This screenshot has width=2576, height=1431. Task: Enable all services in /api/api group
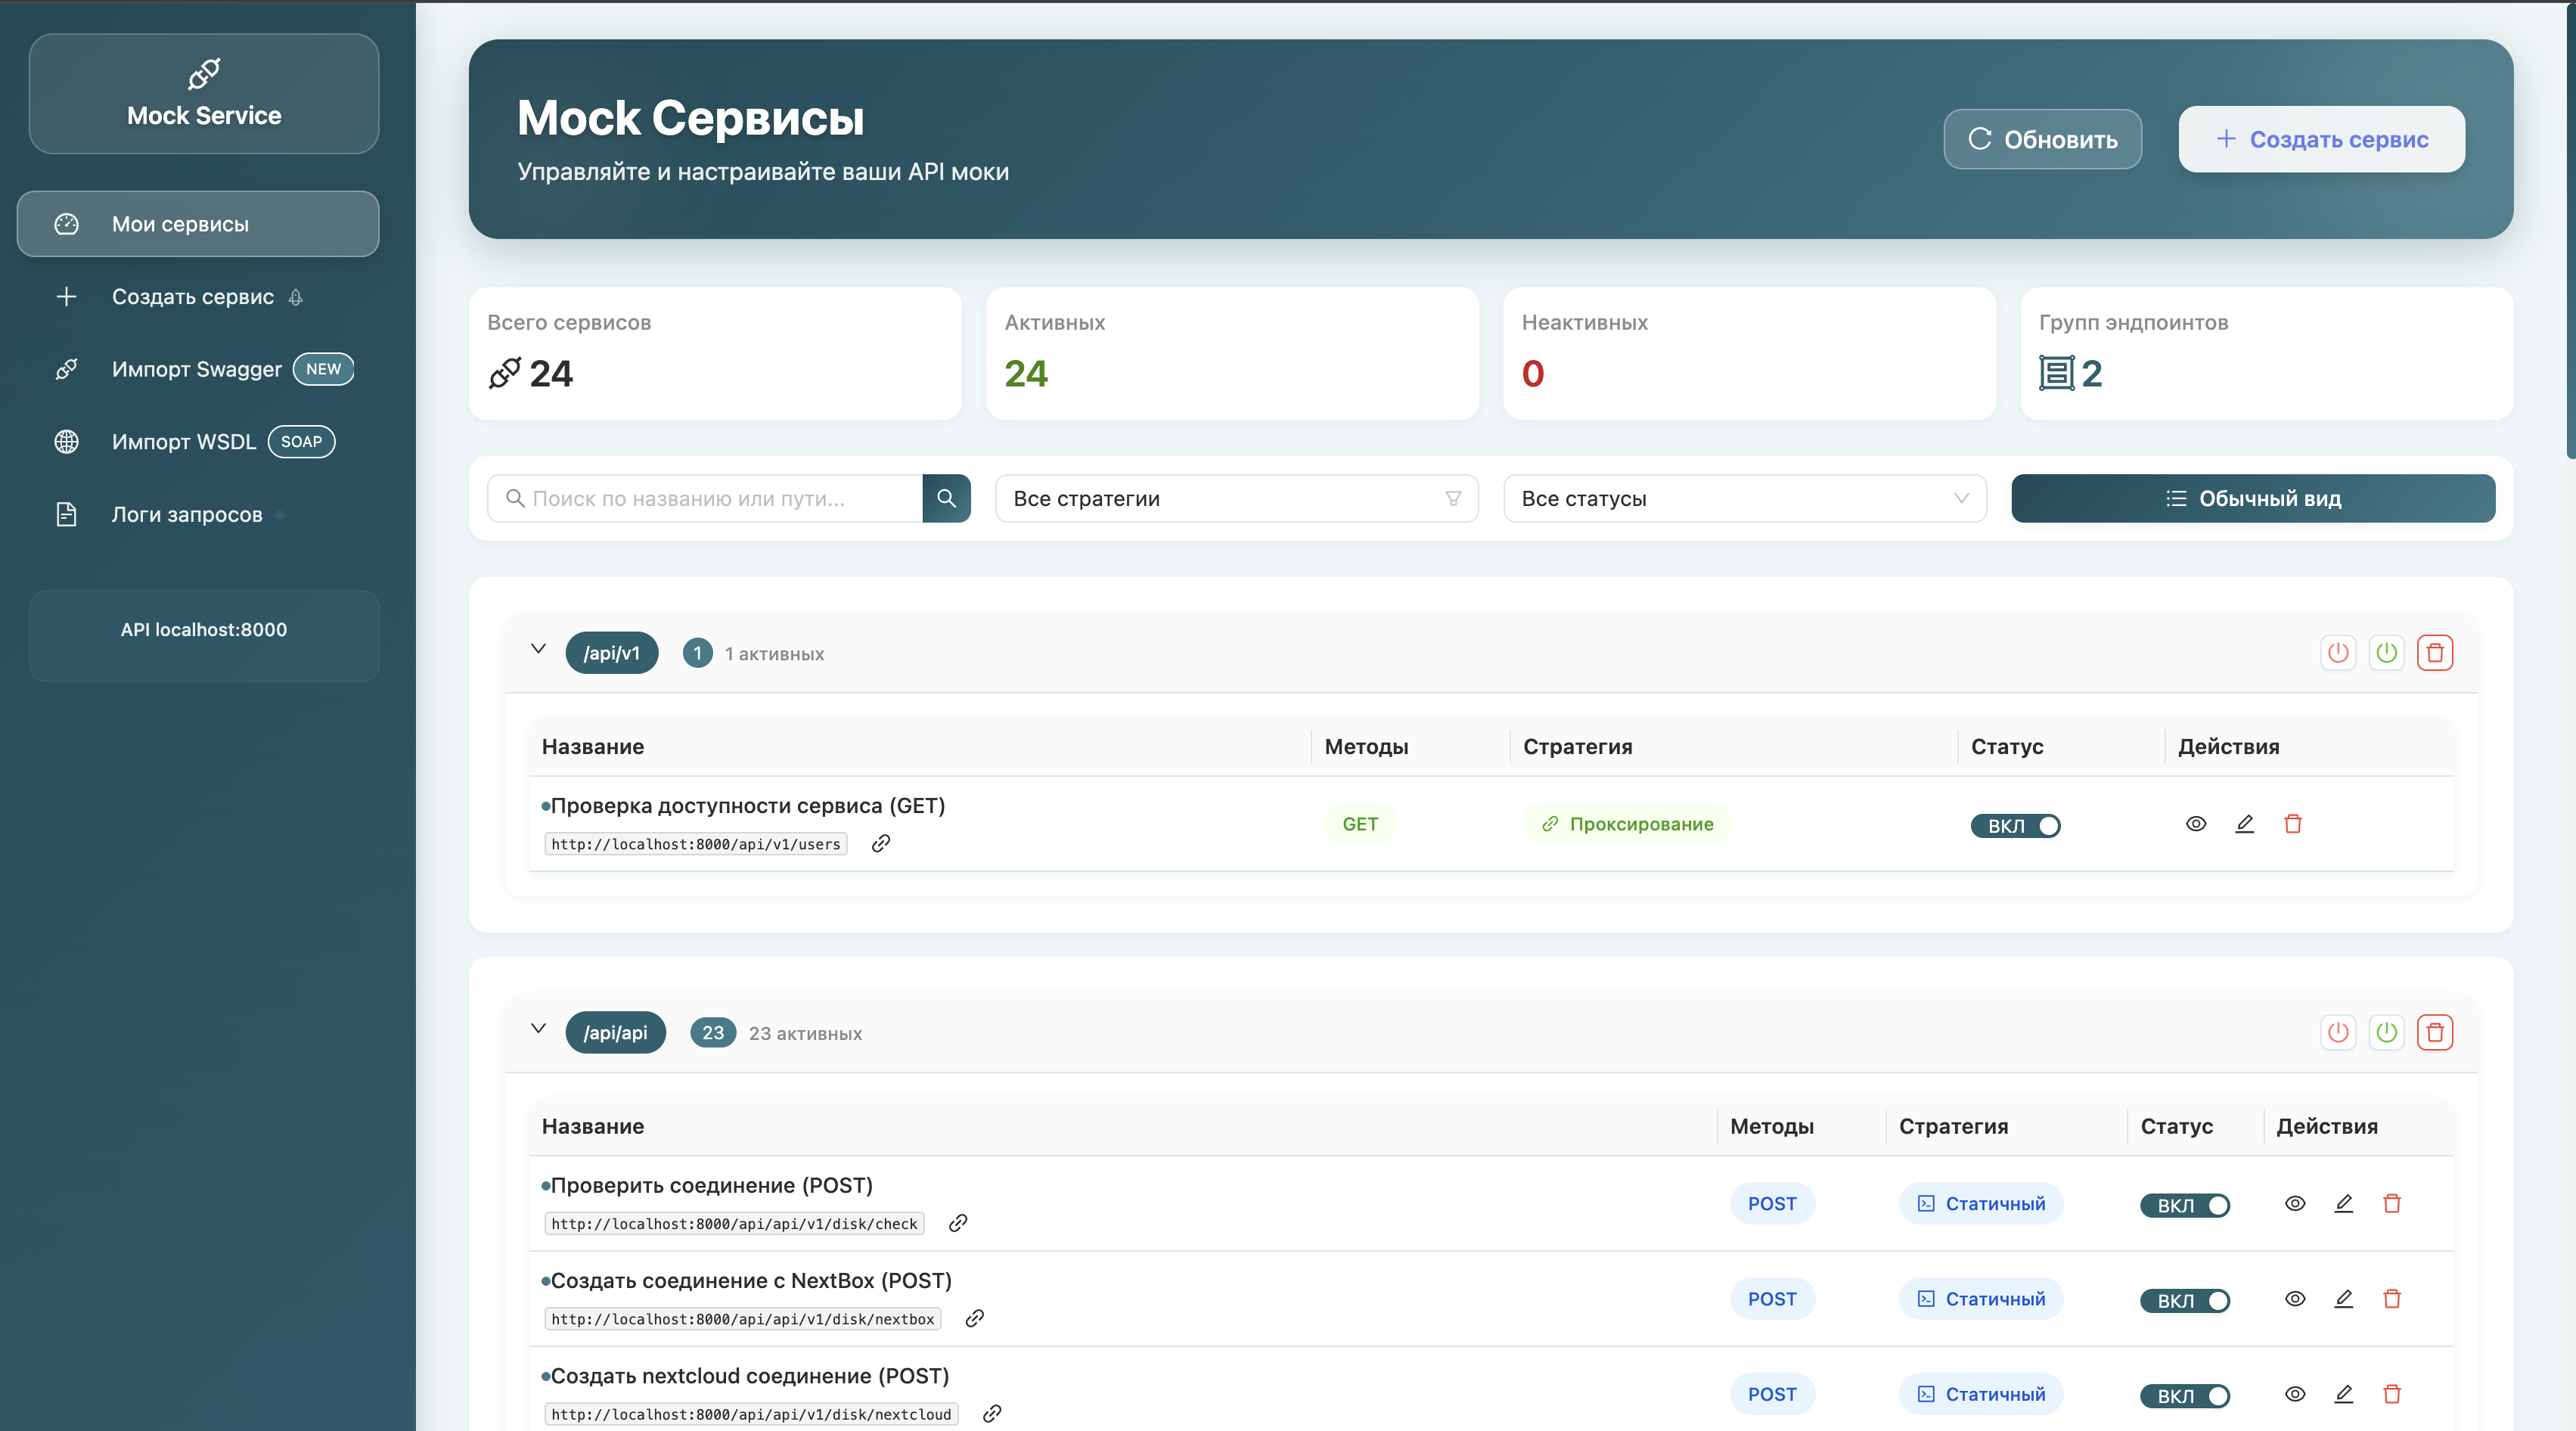[x=2386, y=1032]
